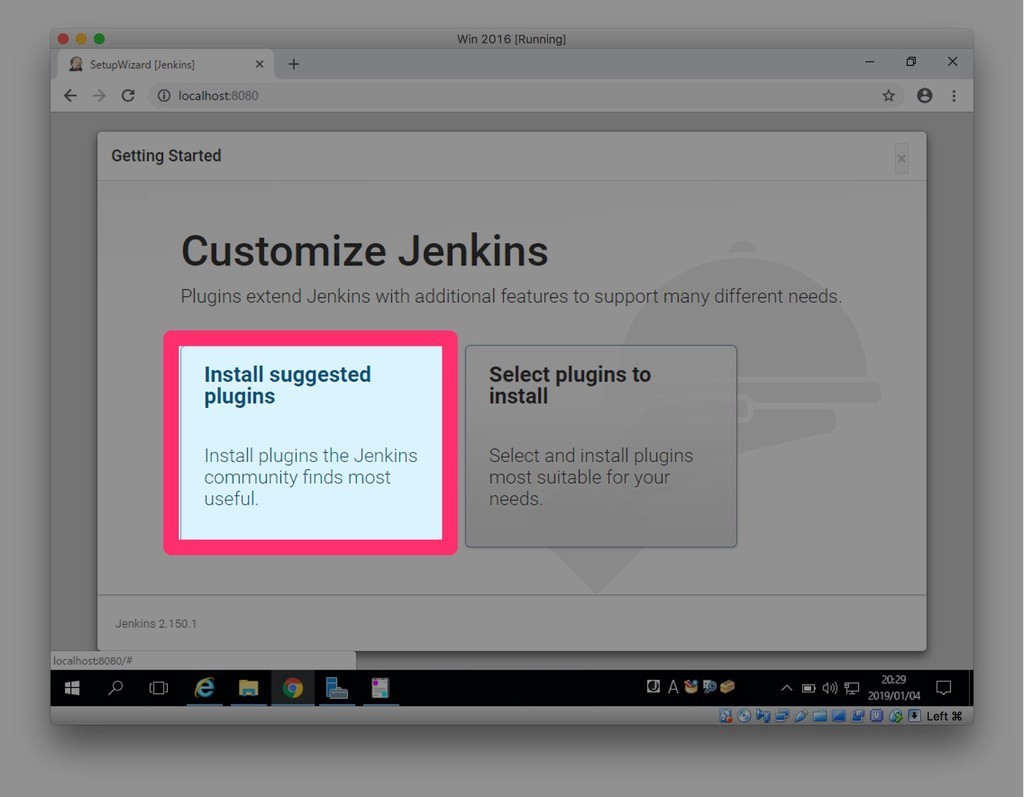Click the VirtualBox keyboard capture arrow icon

[x=914, y=716]
